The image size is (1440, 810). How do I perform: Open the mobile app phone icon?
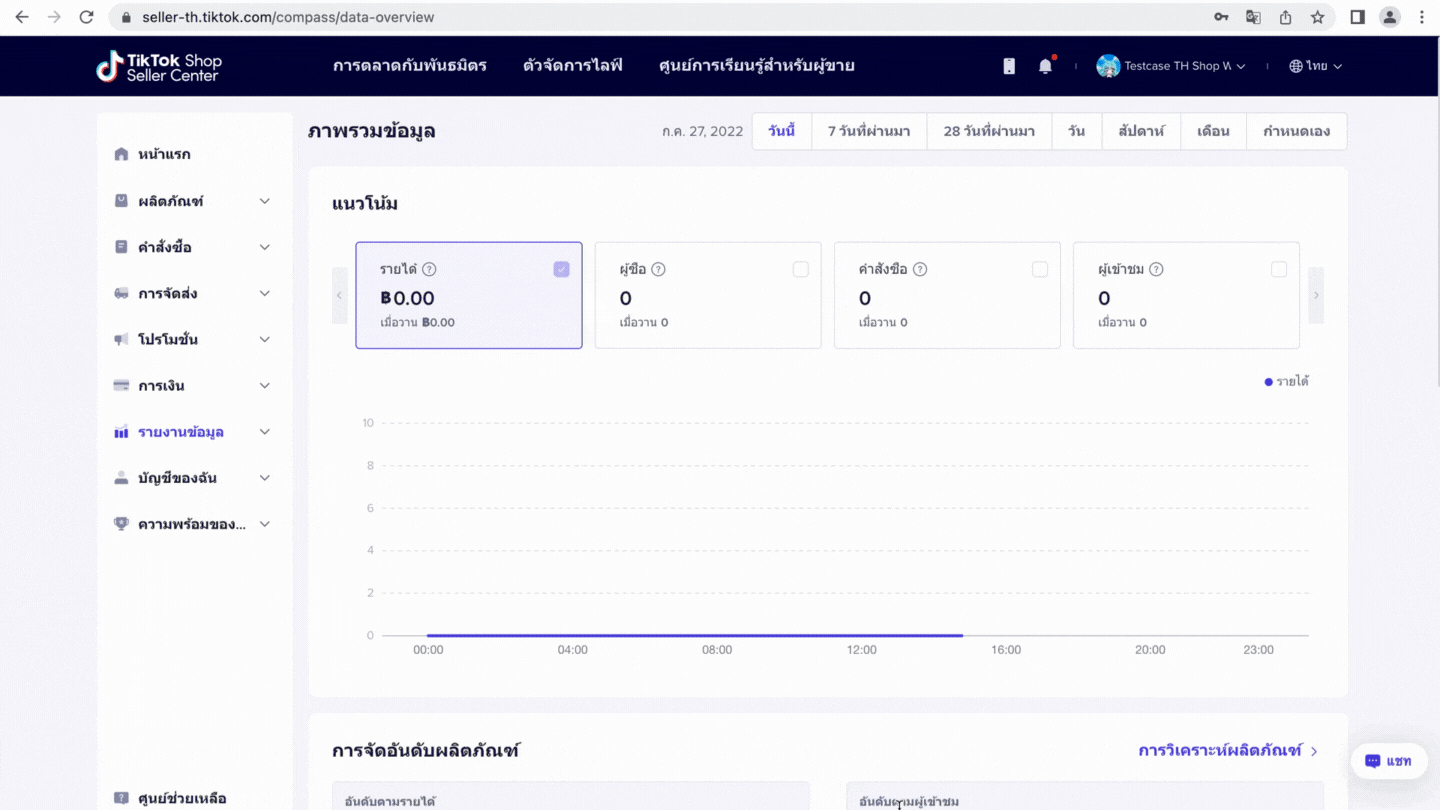click(1009, 66)
